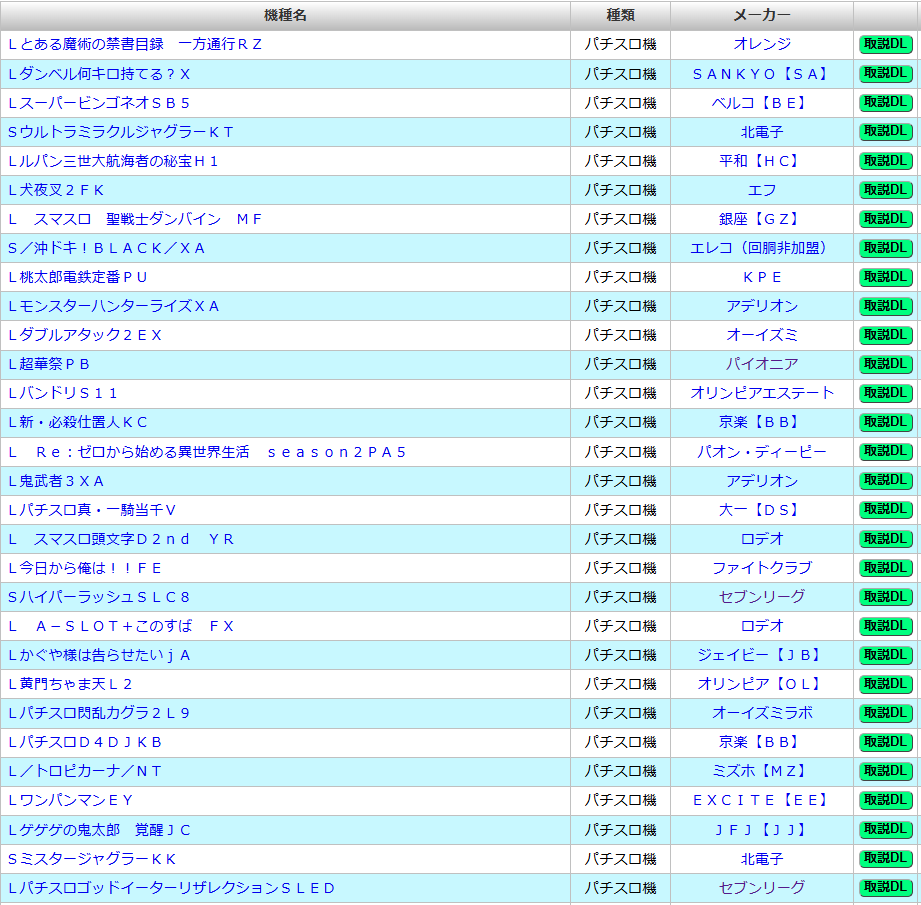Screen dimensions: 921x905
Task: Select the ＪＦＪ【ＪＪ】 maker link
Action: pyautogui.click(x=762, y=830)
